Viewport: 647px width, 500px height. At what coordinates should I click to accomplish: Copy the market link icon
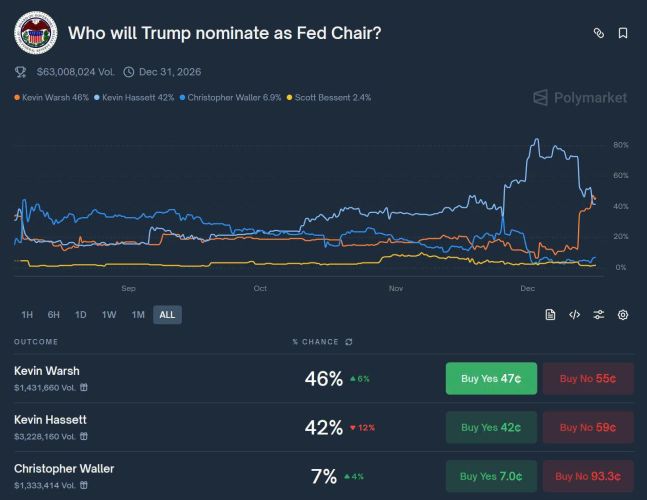point(599,33)
